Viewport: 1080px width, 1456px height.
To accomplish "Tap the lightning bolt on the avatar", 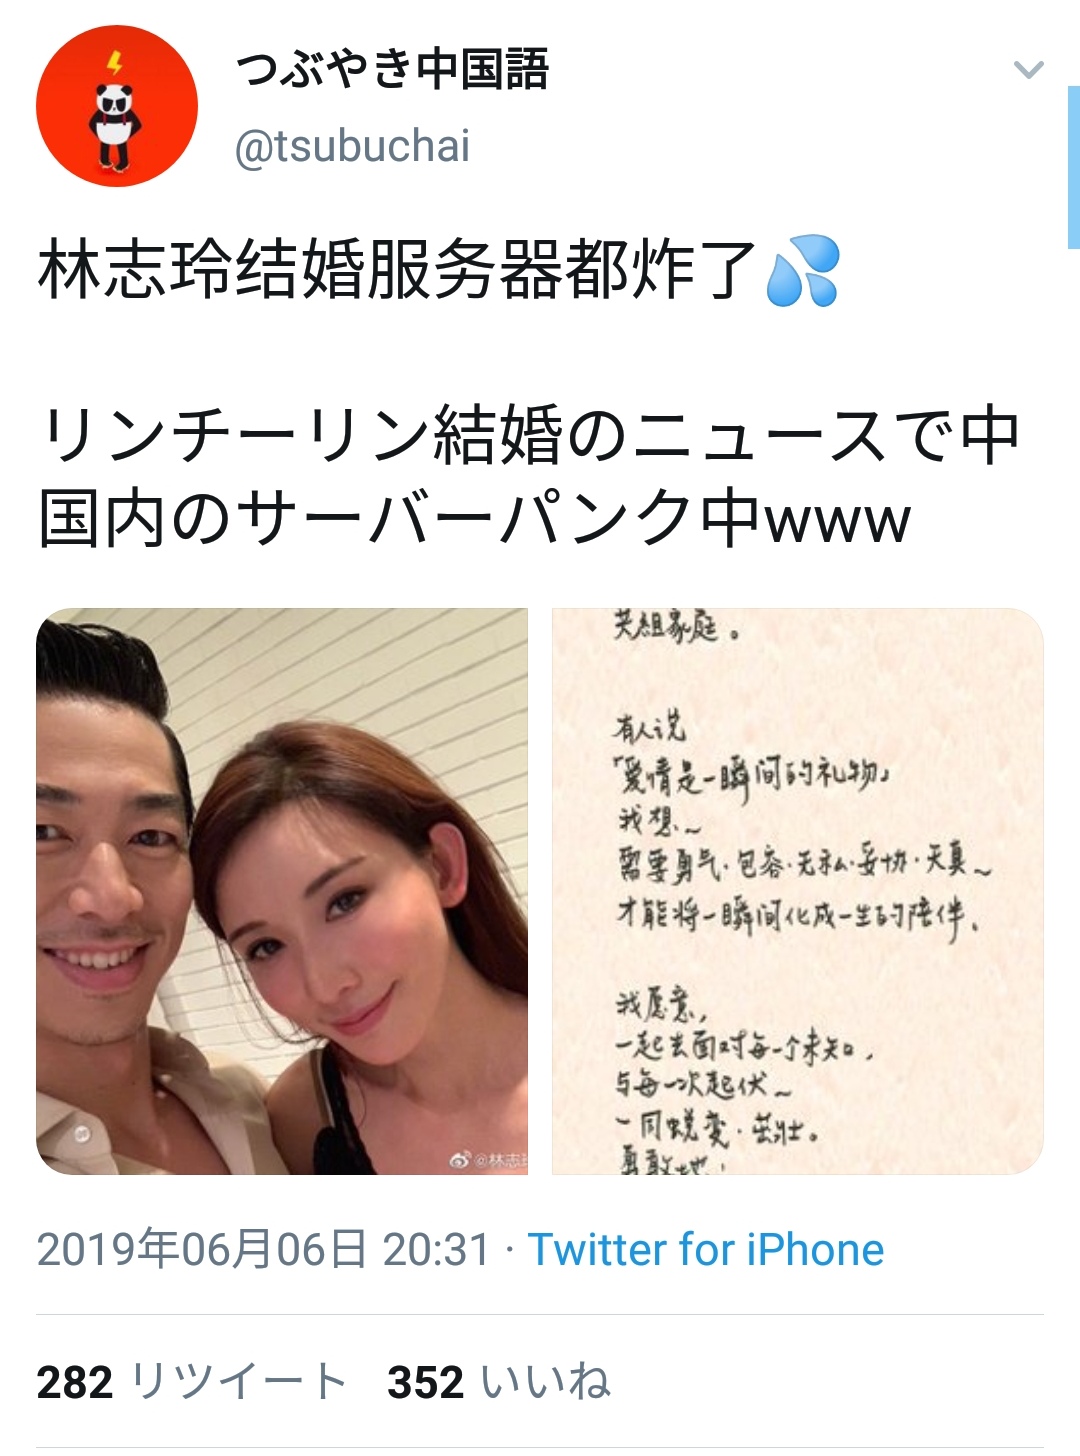I will point(116,64).
